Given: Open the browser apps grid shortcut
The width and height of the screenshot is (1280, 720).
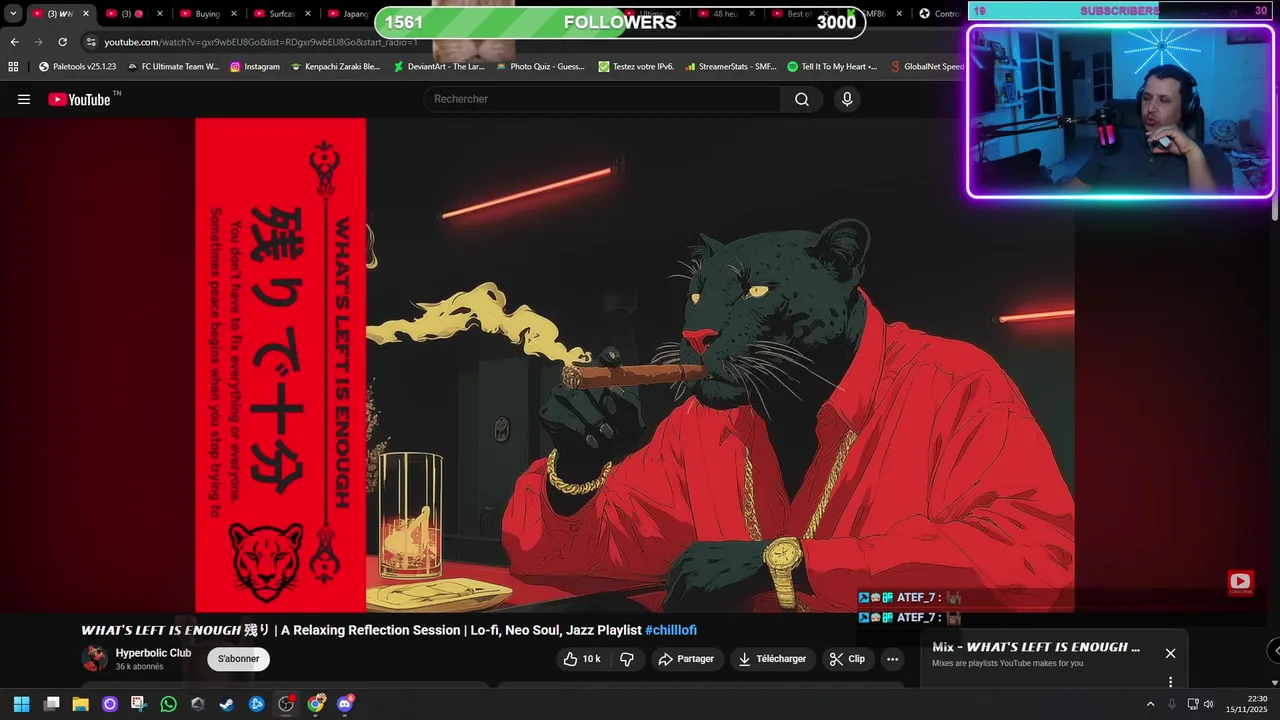Looking at the screenshot, I should pyautogui.click(x=13, y=67).
